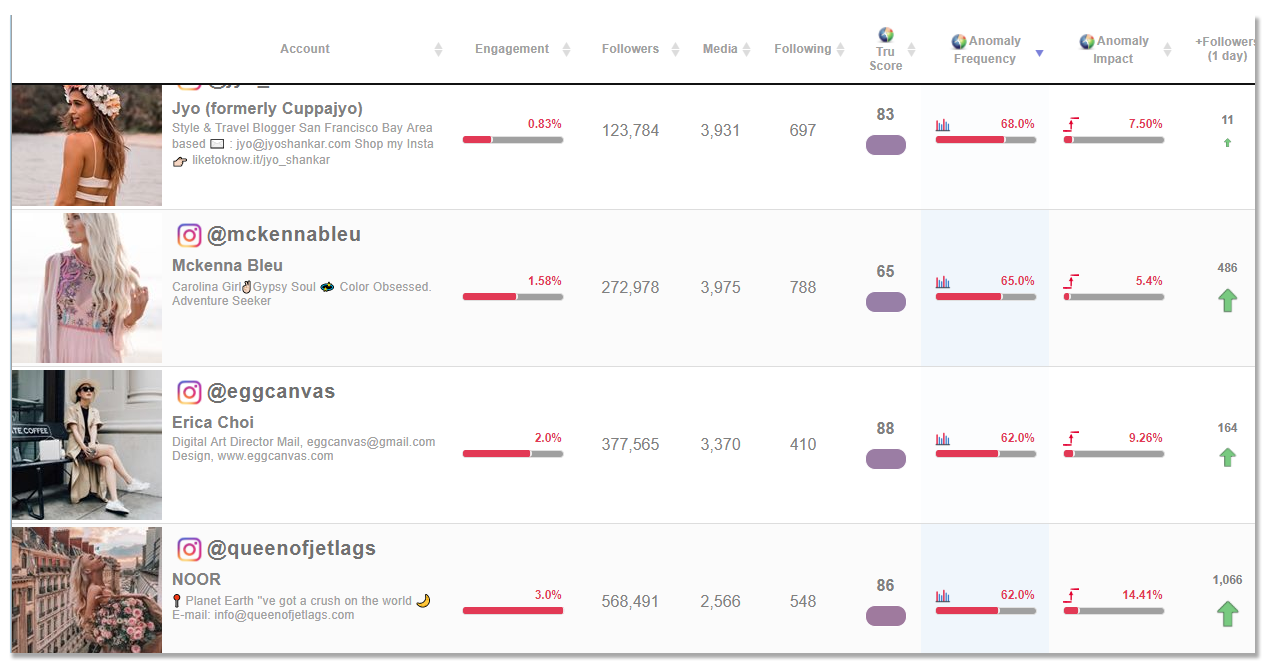This screenshot has width=1265, height=668.
Task: Click purple Tru Score pill under 88
Action: pyautogui.click(x=886, y=459)
